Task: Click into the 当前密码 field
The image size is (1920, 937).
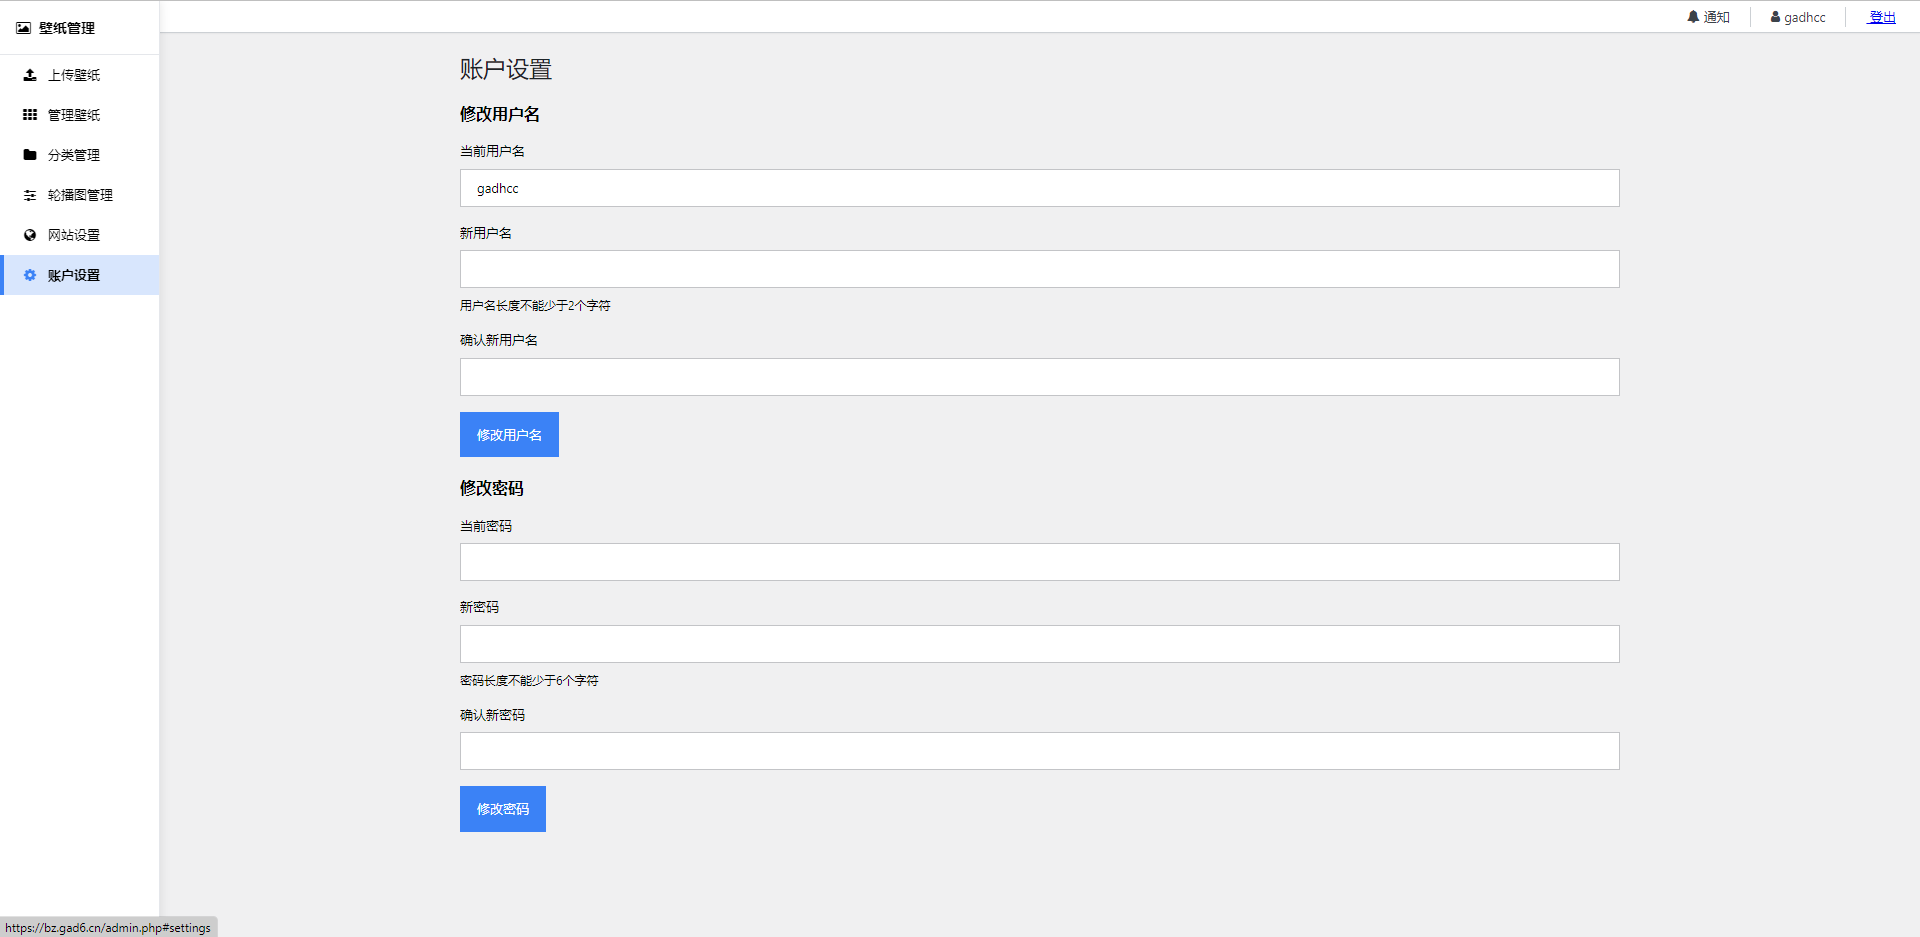Action: [x=1039, y=562]
